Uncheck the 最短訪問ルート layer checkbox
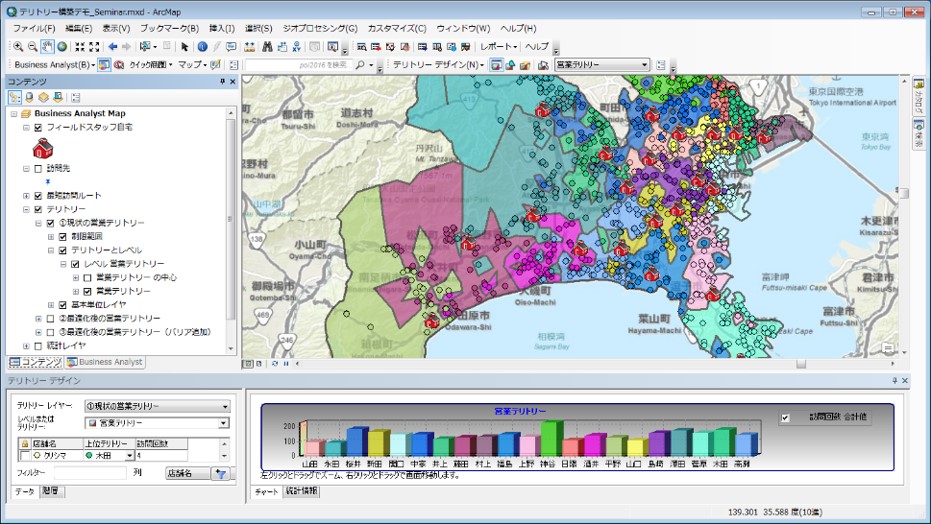Viewport: 931px width, 524px height. coord(38,196)
